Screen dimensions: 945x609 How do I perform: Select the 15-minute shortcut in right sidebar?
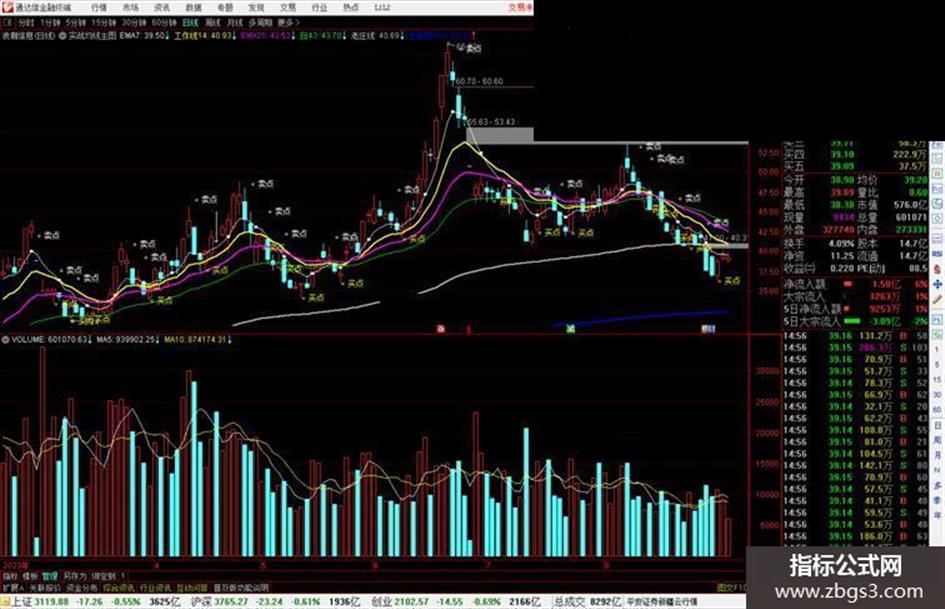click(937, 379)
